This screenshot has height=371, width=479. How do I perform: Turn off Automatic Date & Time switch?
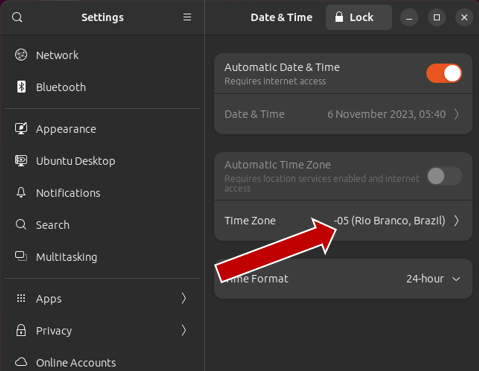(x=444, y=73)
